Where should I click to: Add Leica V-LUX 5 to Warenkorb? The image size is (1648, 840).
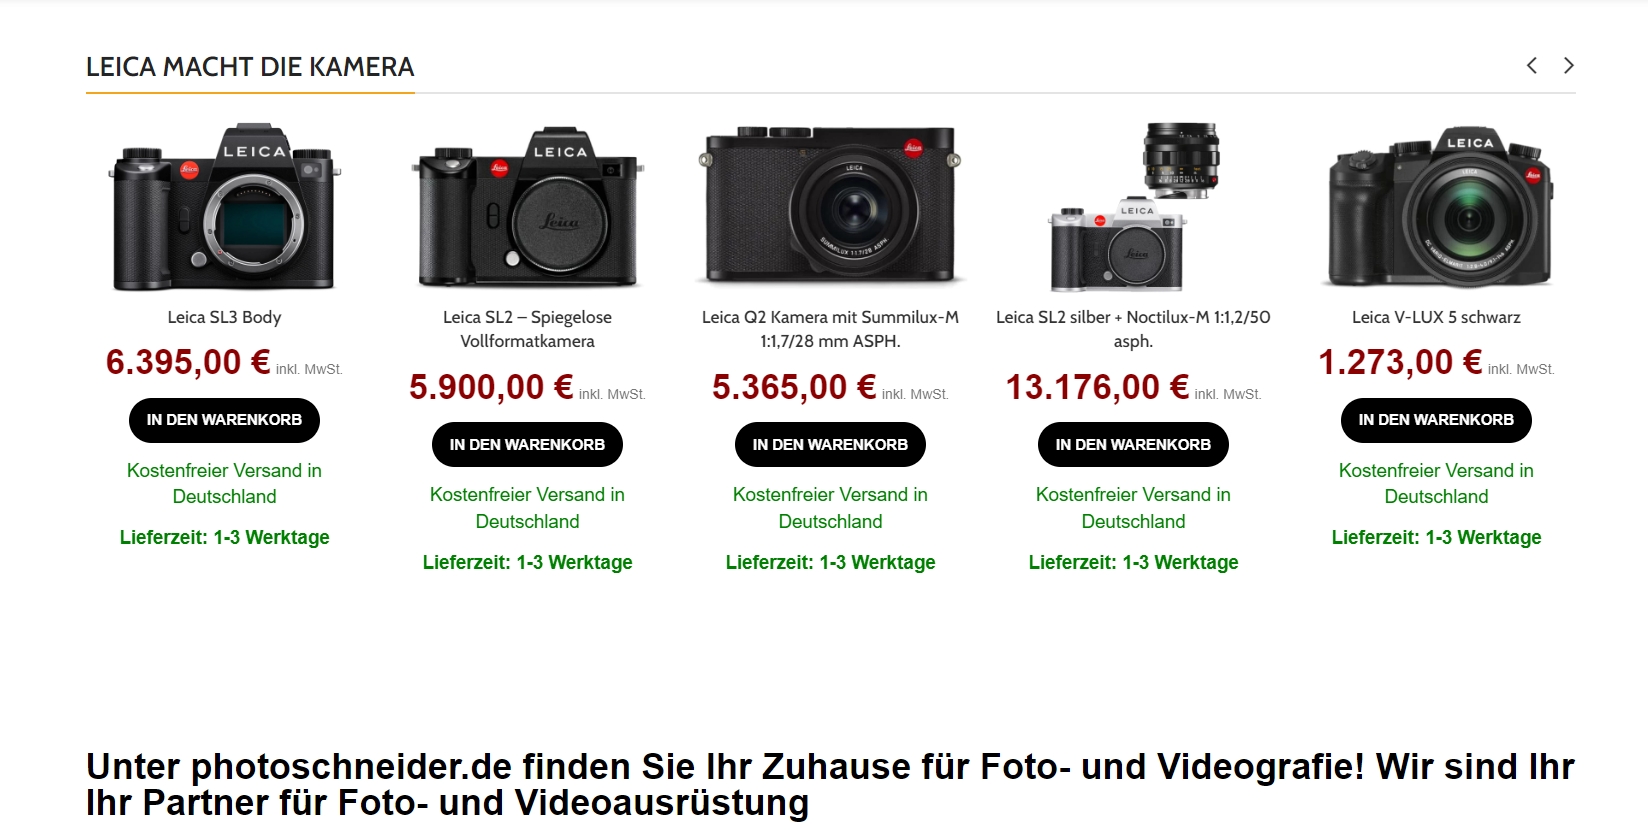tap(1436, 420)
